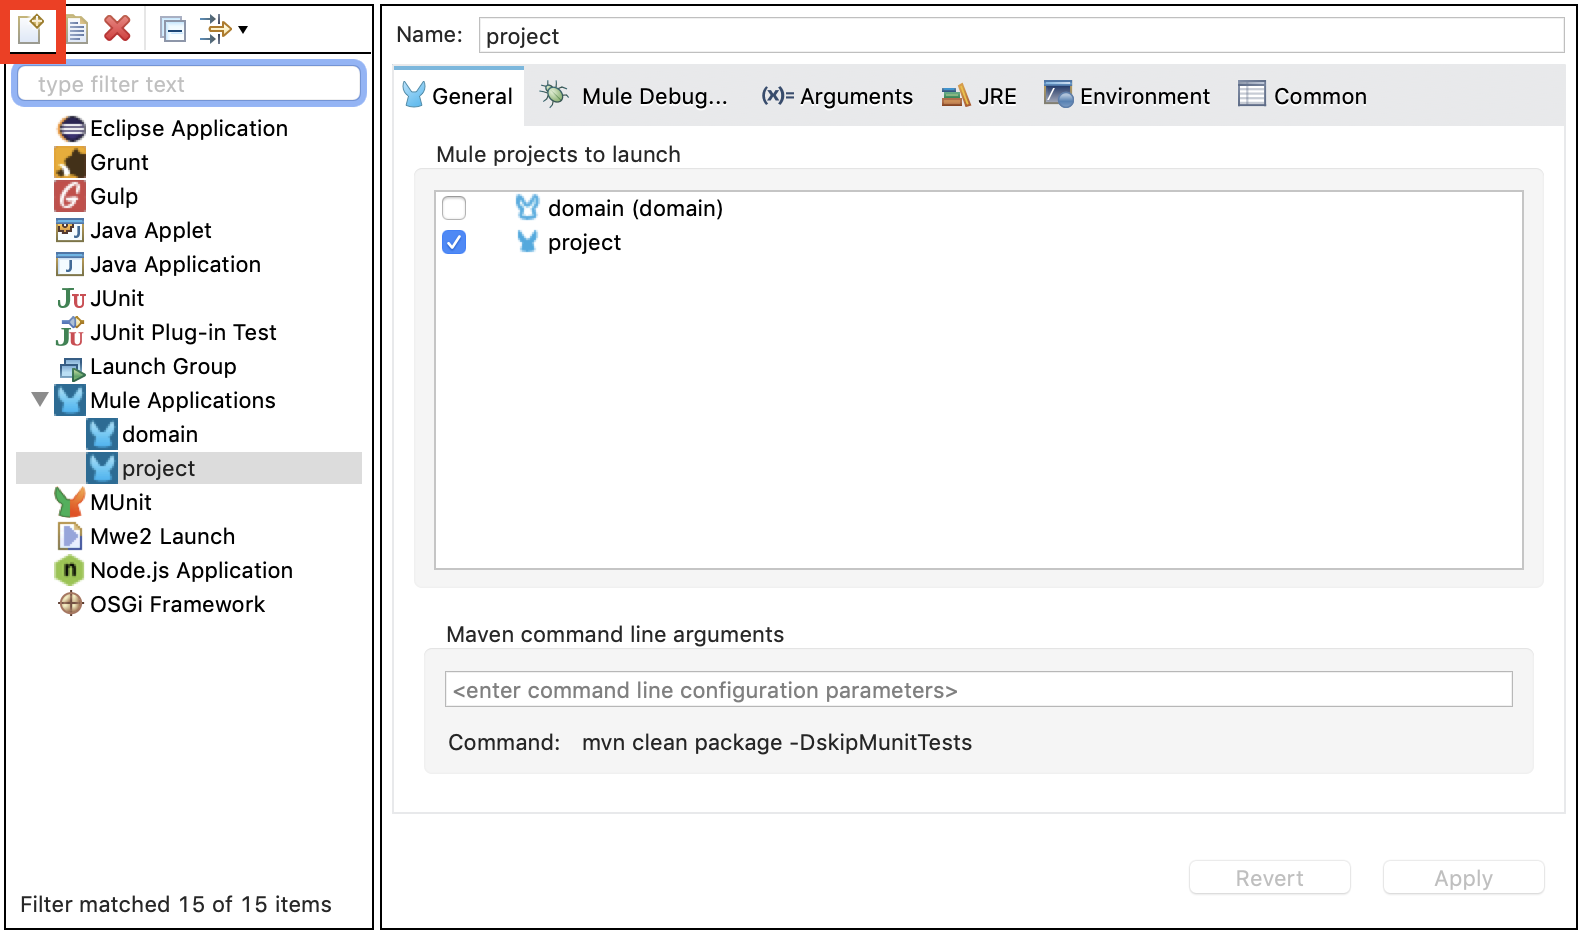This screenshot has height=932, width=1582.
Task: Select the Grunt icon entry
Action: coord(70,162)
